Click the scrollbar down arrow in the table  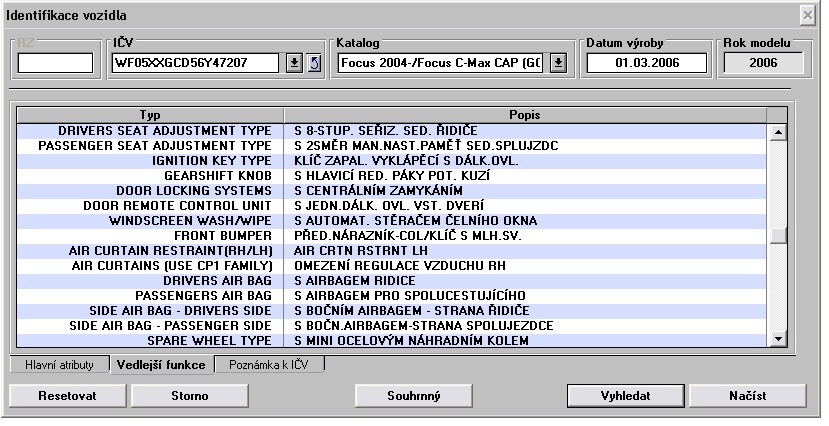(776, 340)
